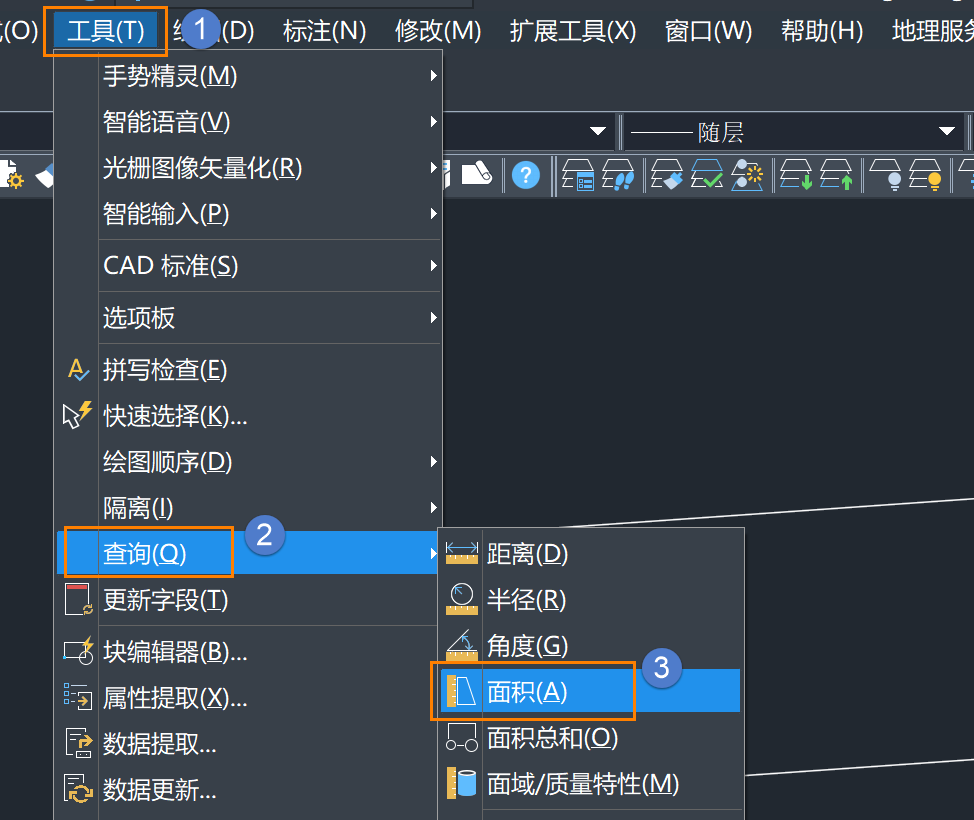Open the 窗口(W) menu

(708, 31)
